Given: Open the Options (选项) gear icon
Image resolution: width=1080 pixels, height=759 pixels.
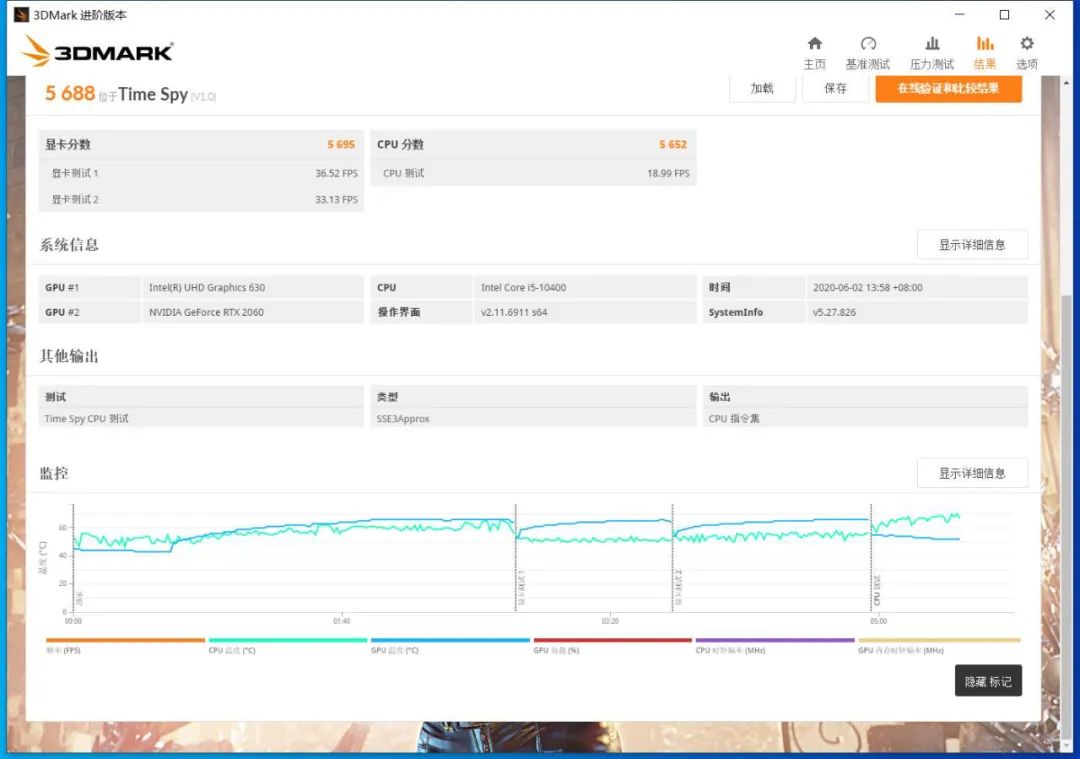Looking at the screenshot, I should point(1027,44).
